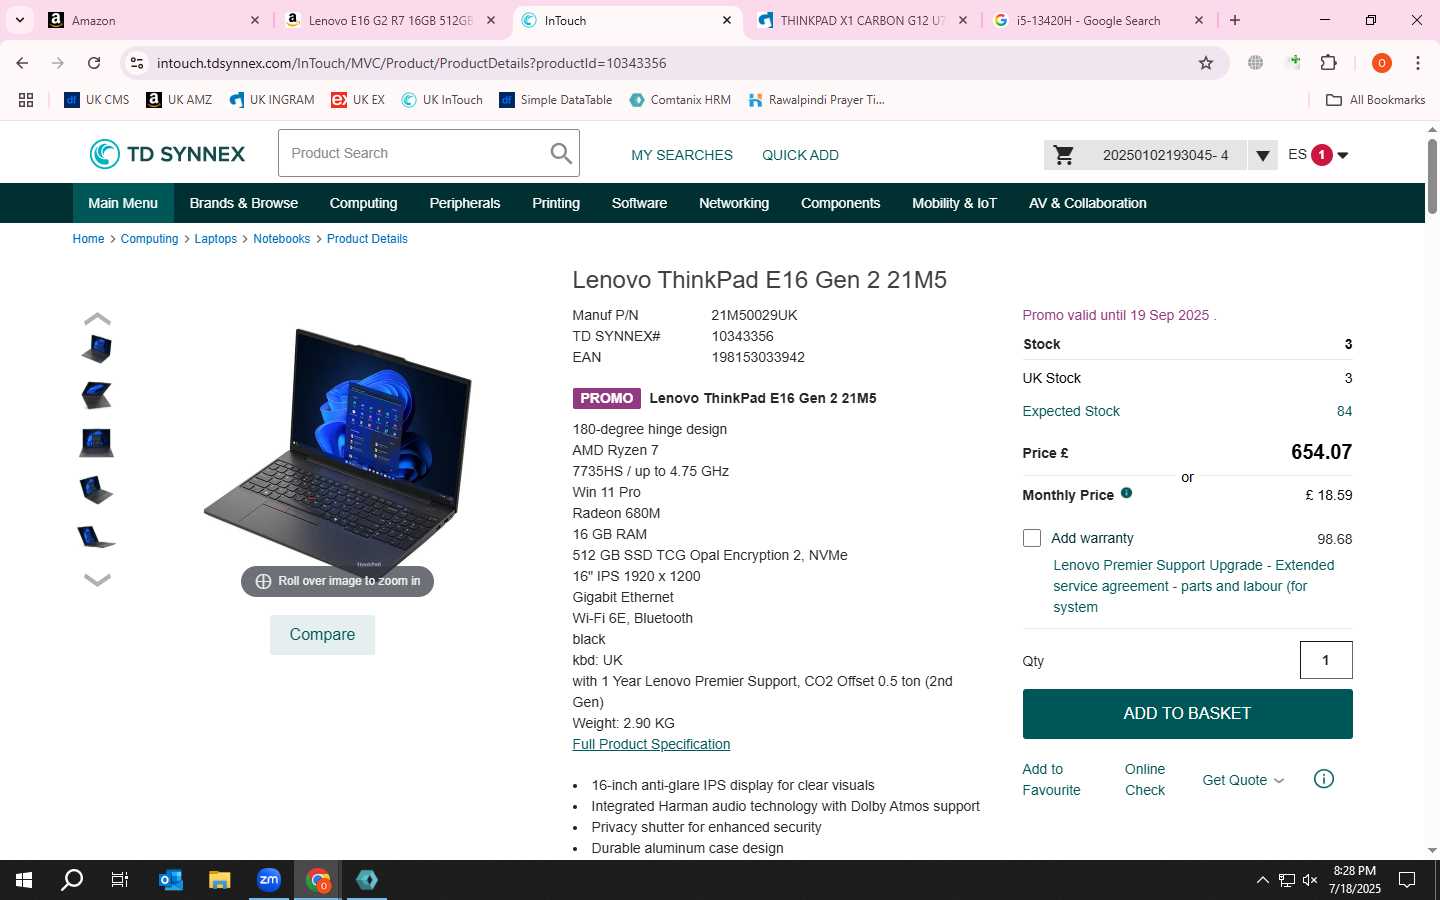The image size is (1440, 900).
Task: Open Outlook from the taskbar
Action: (171, 880)
